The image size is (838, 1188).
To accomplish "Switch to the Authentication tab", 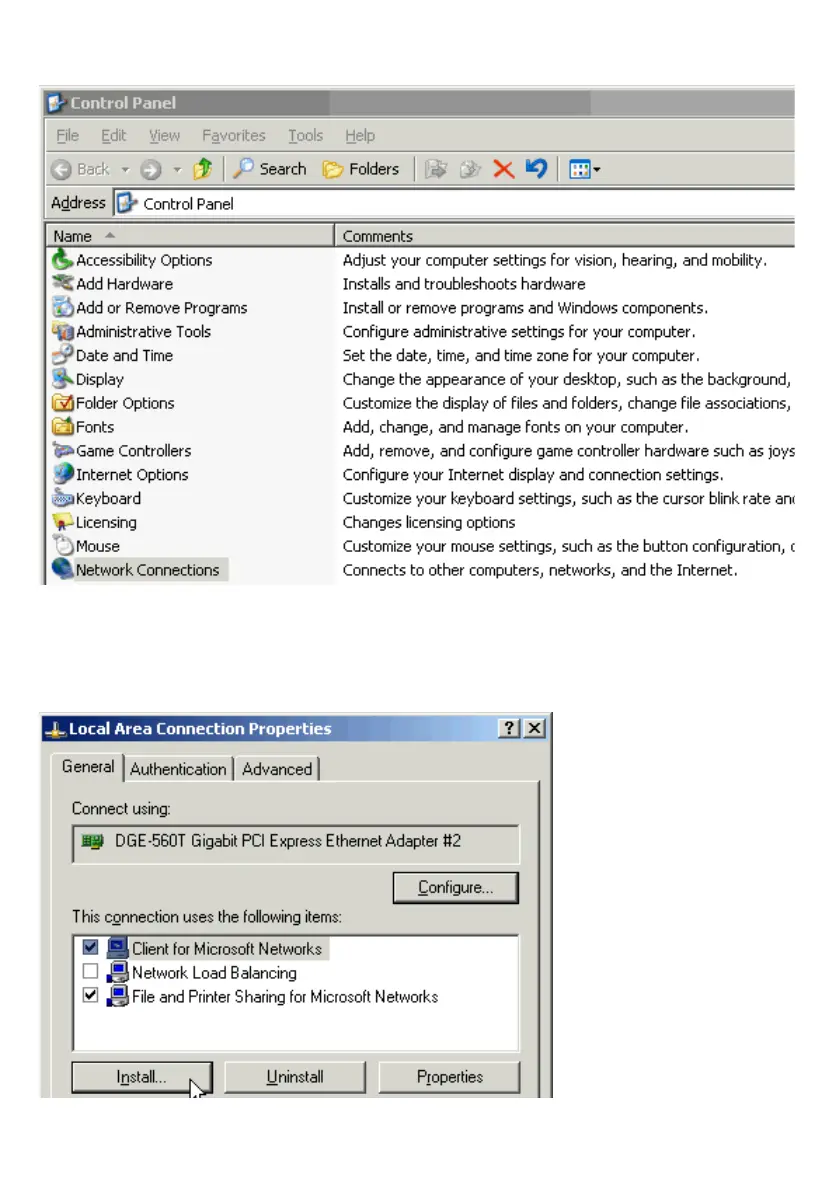I will (x=178, y=769).
